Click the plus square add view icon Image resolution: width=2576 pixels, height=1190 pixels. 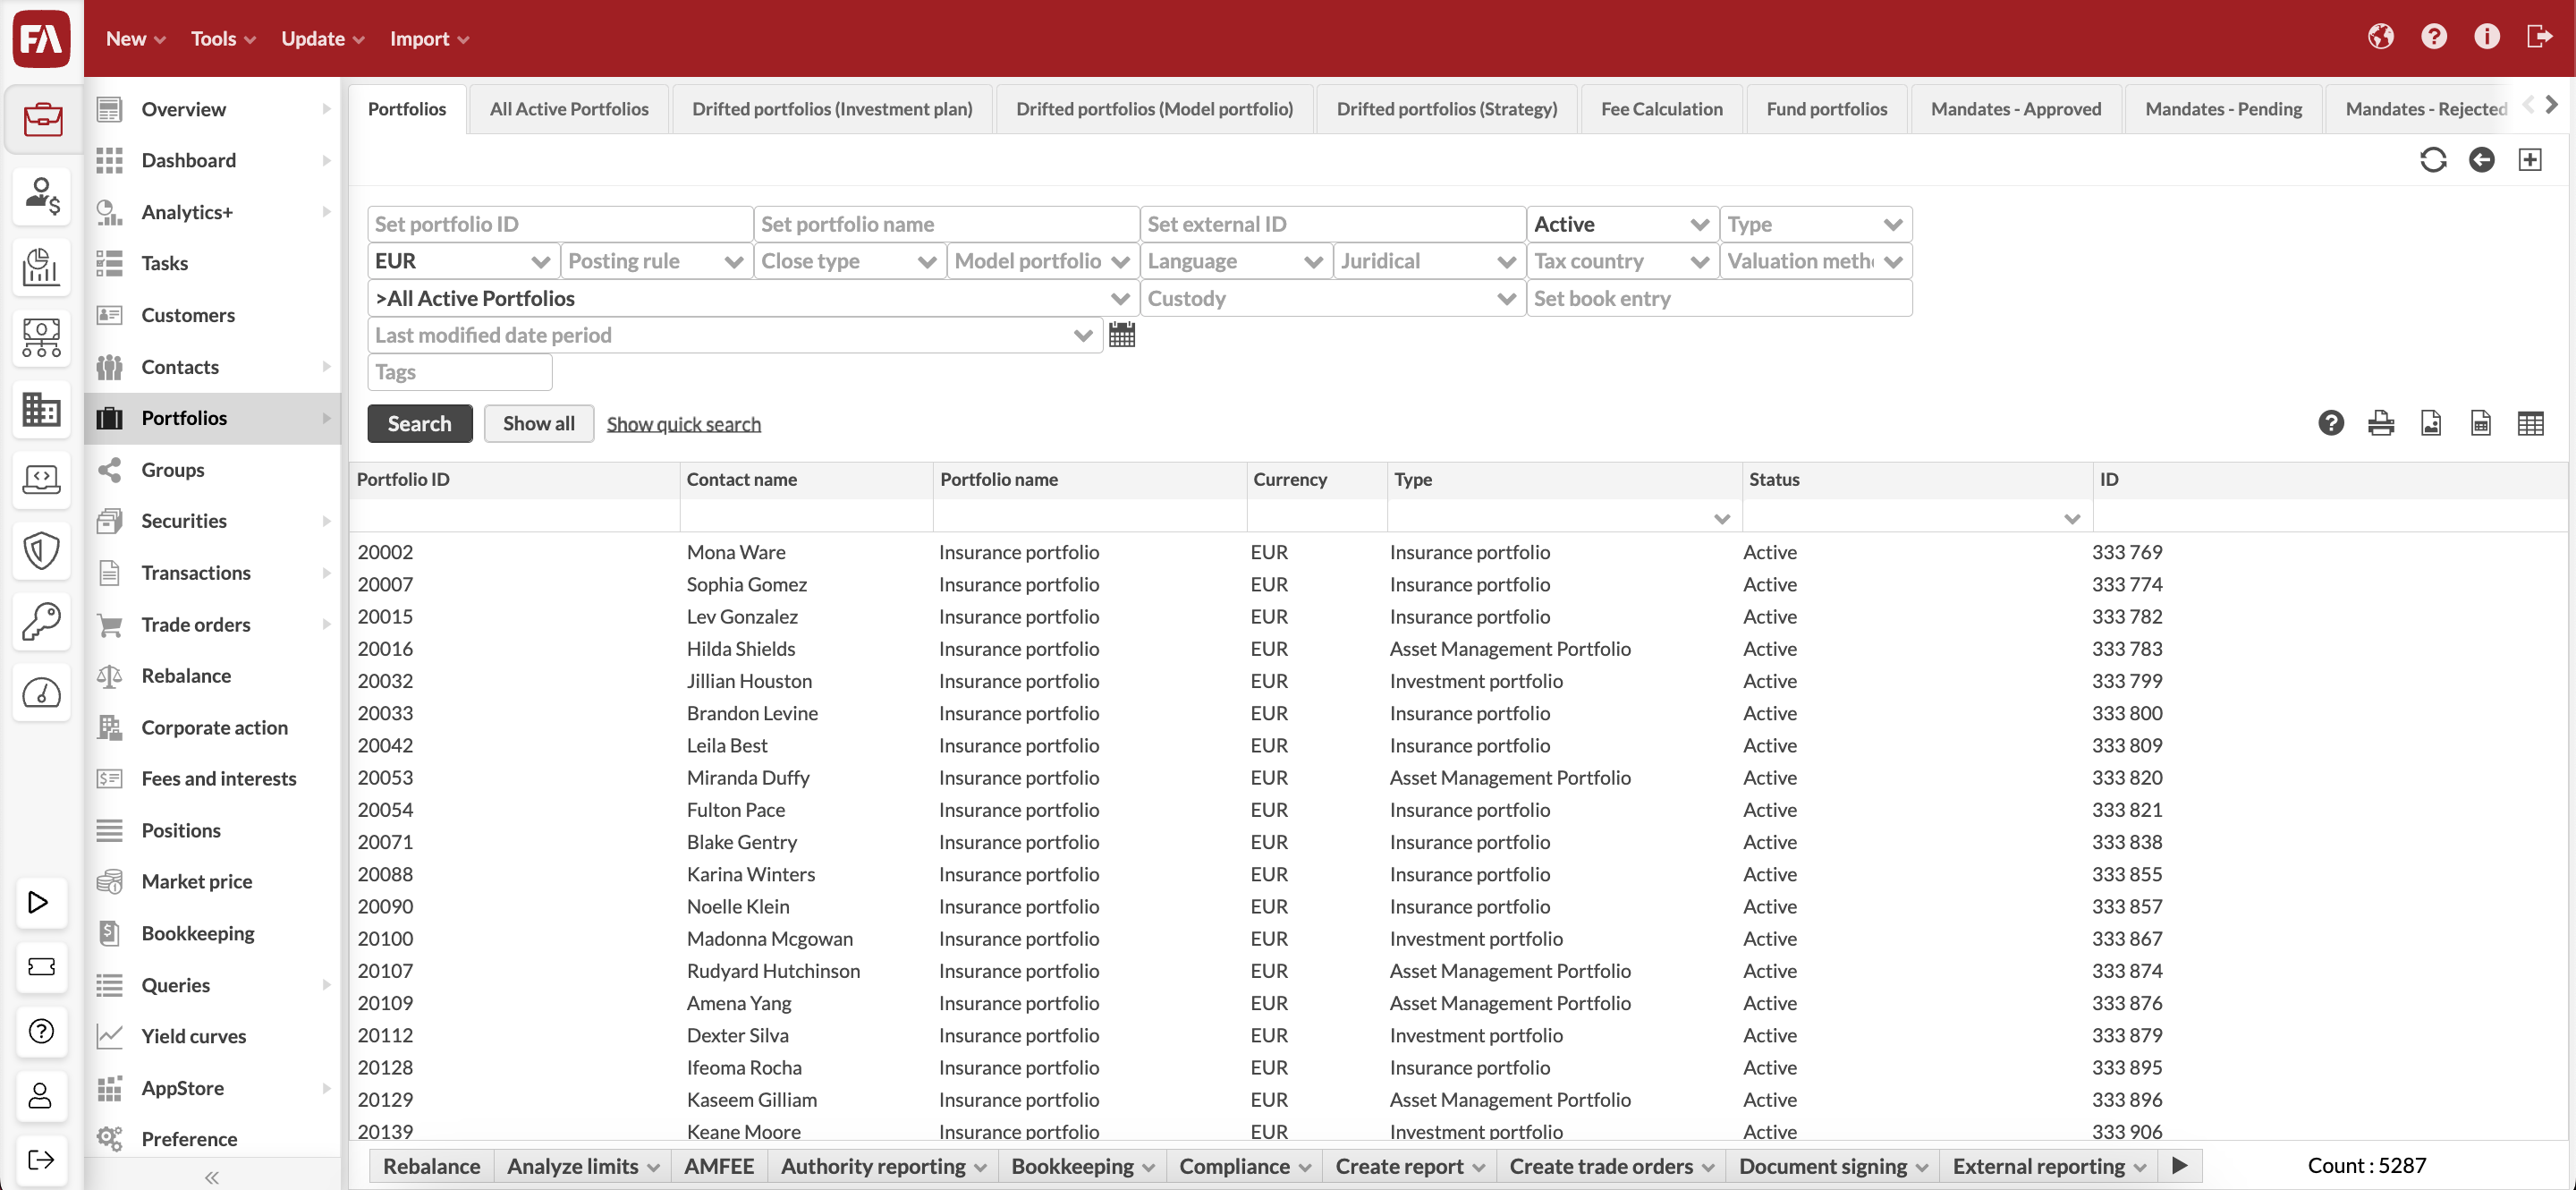tap(2530, 160)
